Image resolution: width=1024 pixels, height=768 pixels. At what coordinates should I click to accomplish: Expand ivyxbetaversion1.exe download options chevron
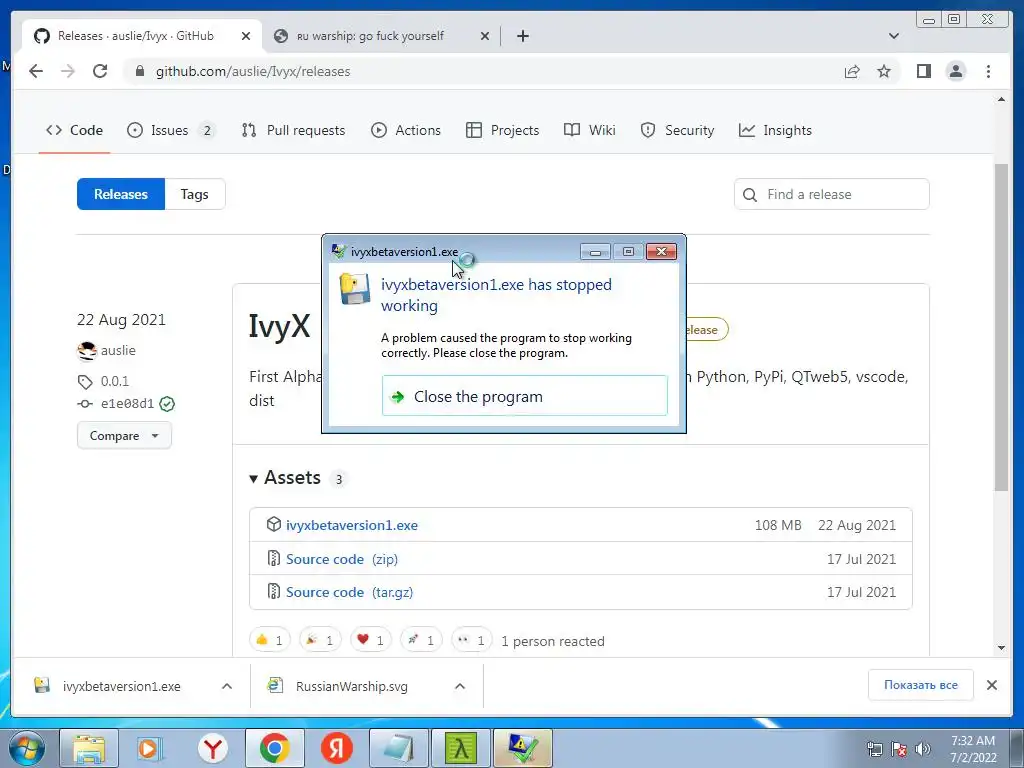pyautogui.click(x=227, y=686)
